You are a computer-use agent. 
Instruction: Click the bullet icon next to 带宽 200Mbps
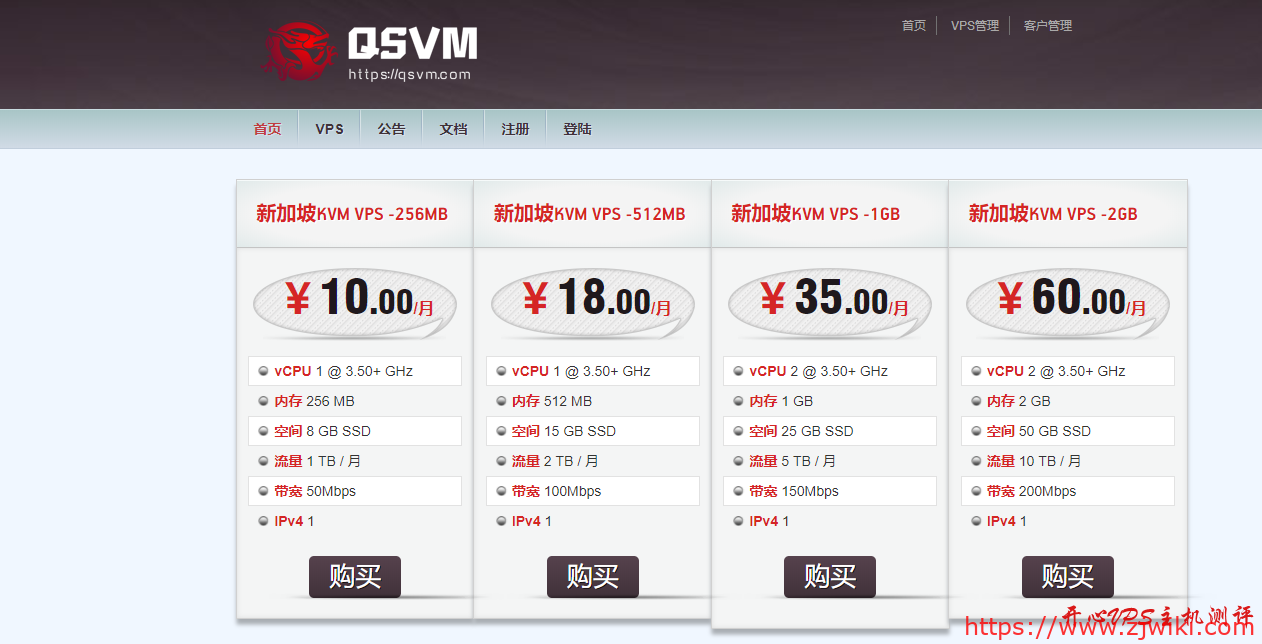point(976,491)
